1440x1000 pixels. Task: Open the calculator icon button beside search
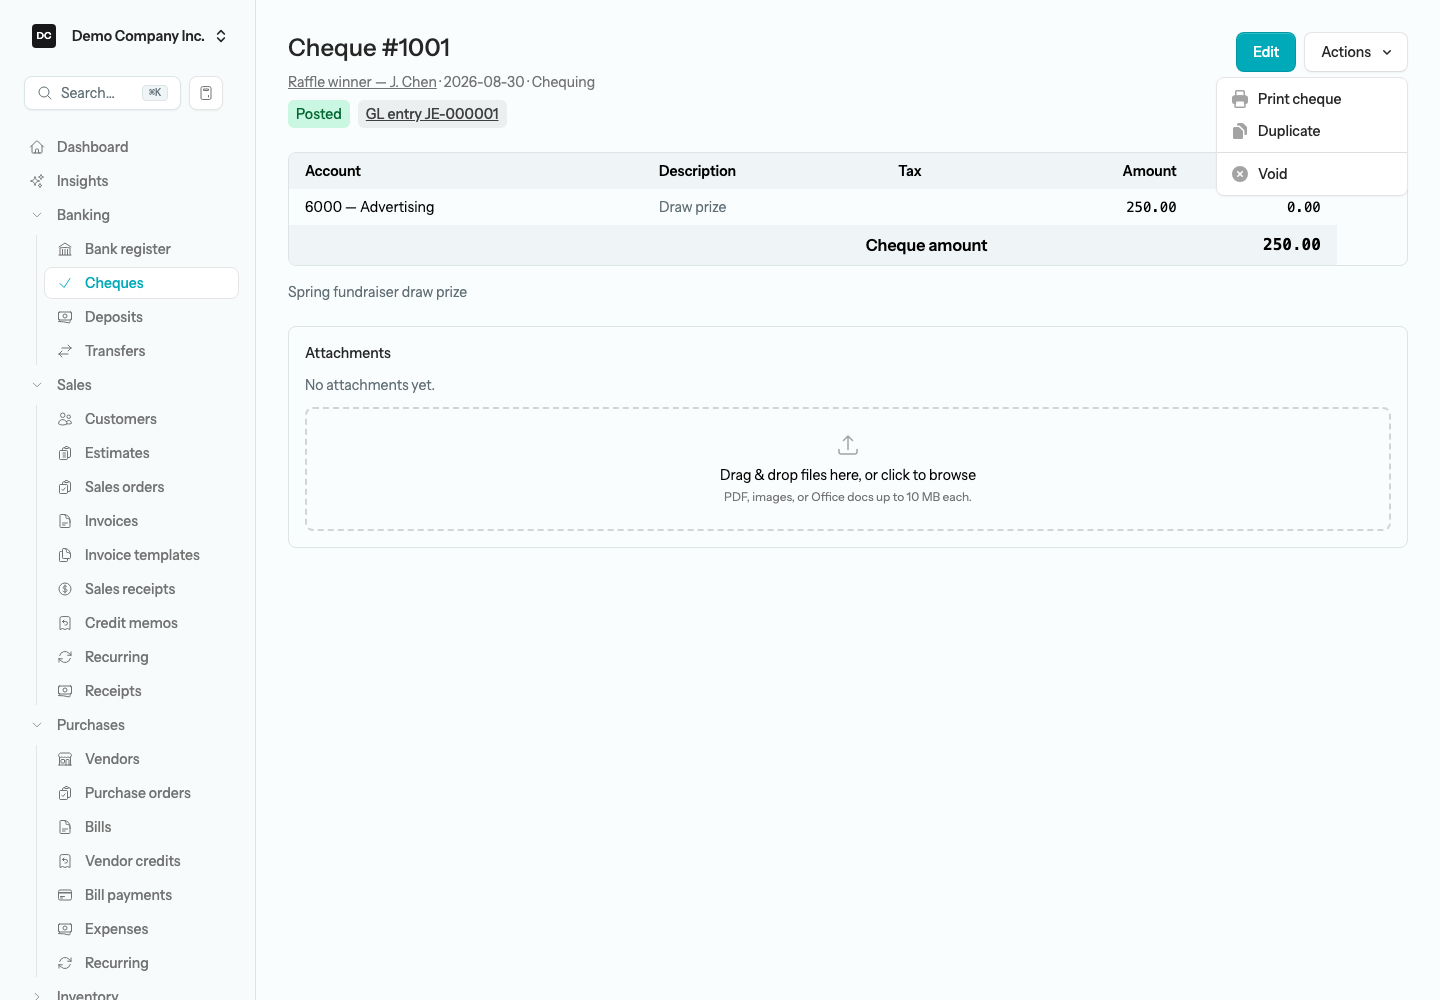206,93
